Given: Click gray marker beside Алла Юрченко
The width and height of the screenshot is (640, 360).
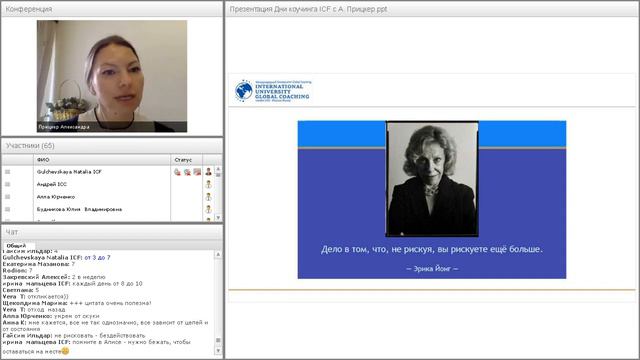Looking at the screenshot, I should tap(7, 197).
